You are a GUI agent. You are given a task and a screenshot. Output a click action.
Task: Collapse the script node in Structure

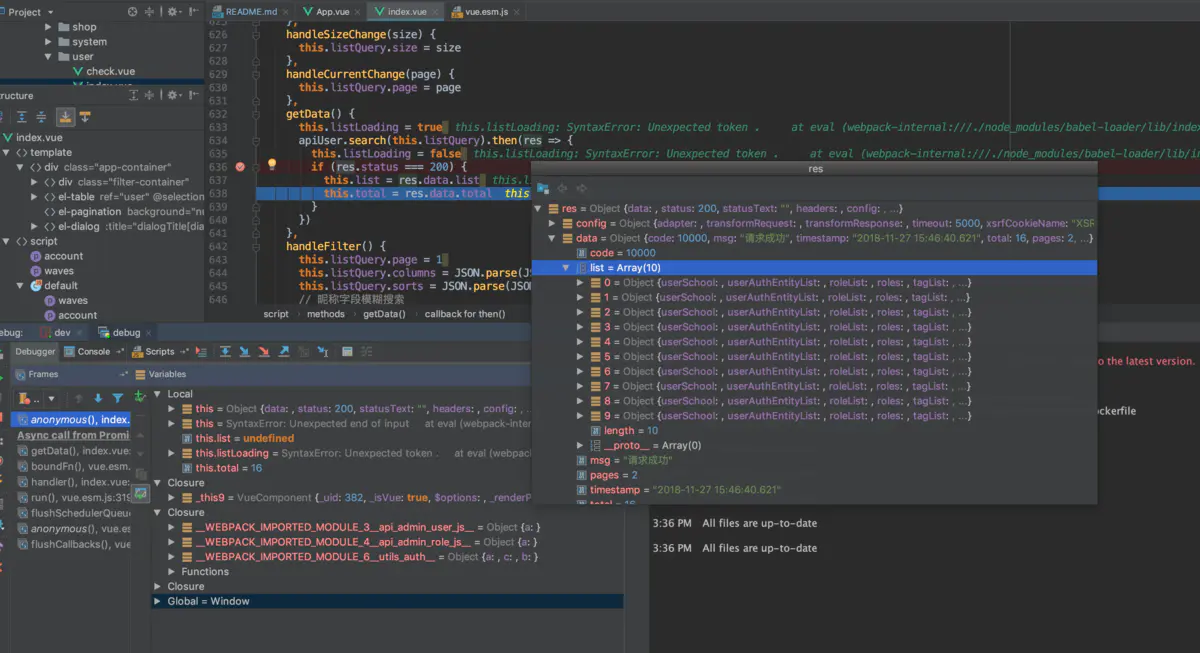[x=7, y=241]
